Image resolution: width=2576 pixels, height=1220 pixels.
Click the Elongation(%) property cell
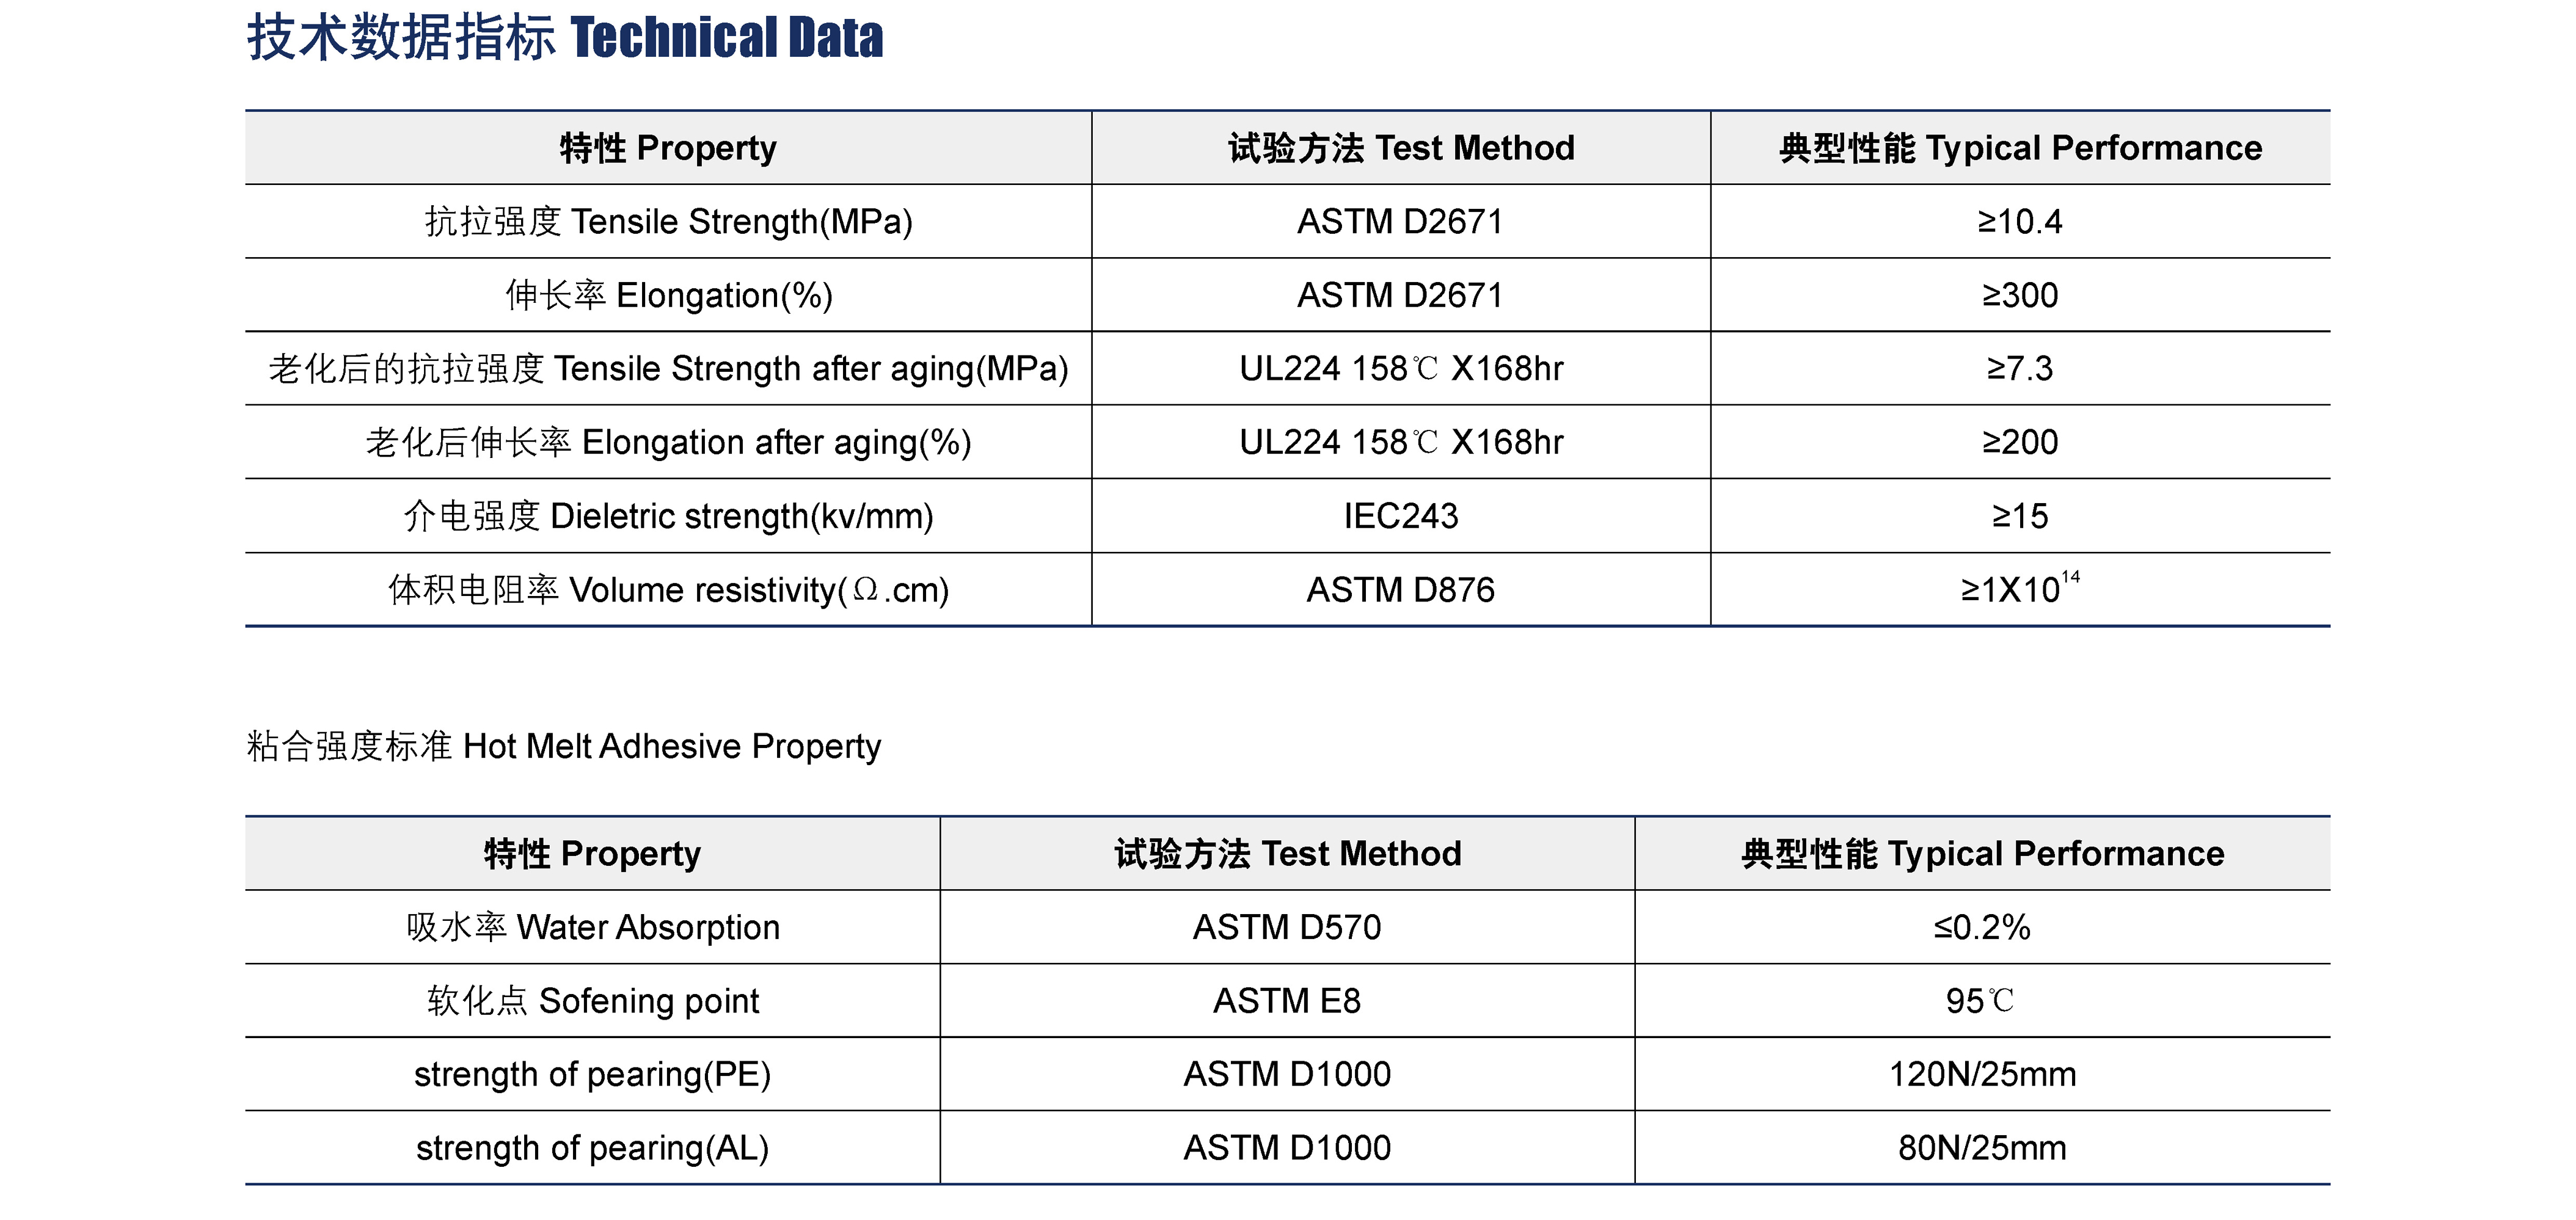click(x=668, y=296)
